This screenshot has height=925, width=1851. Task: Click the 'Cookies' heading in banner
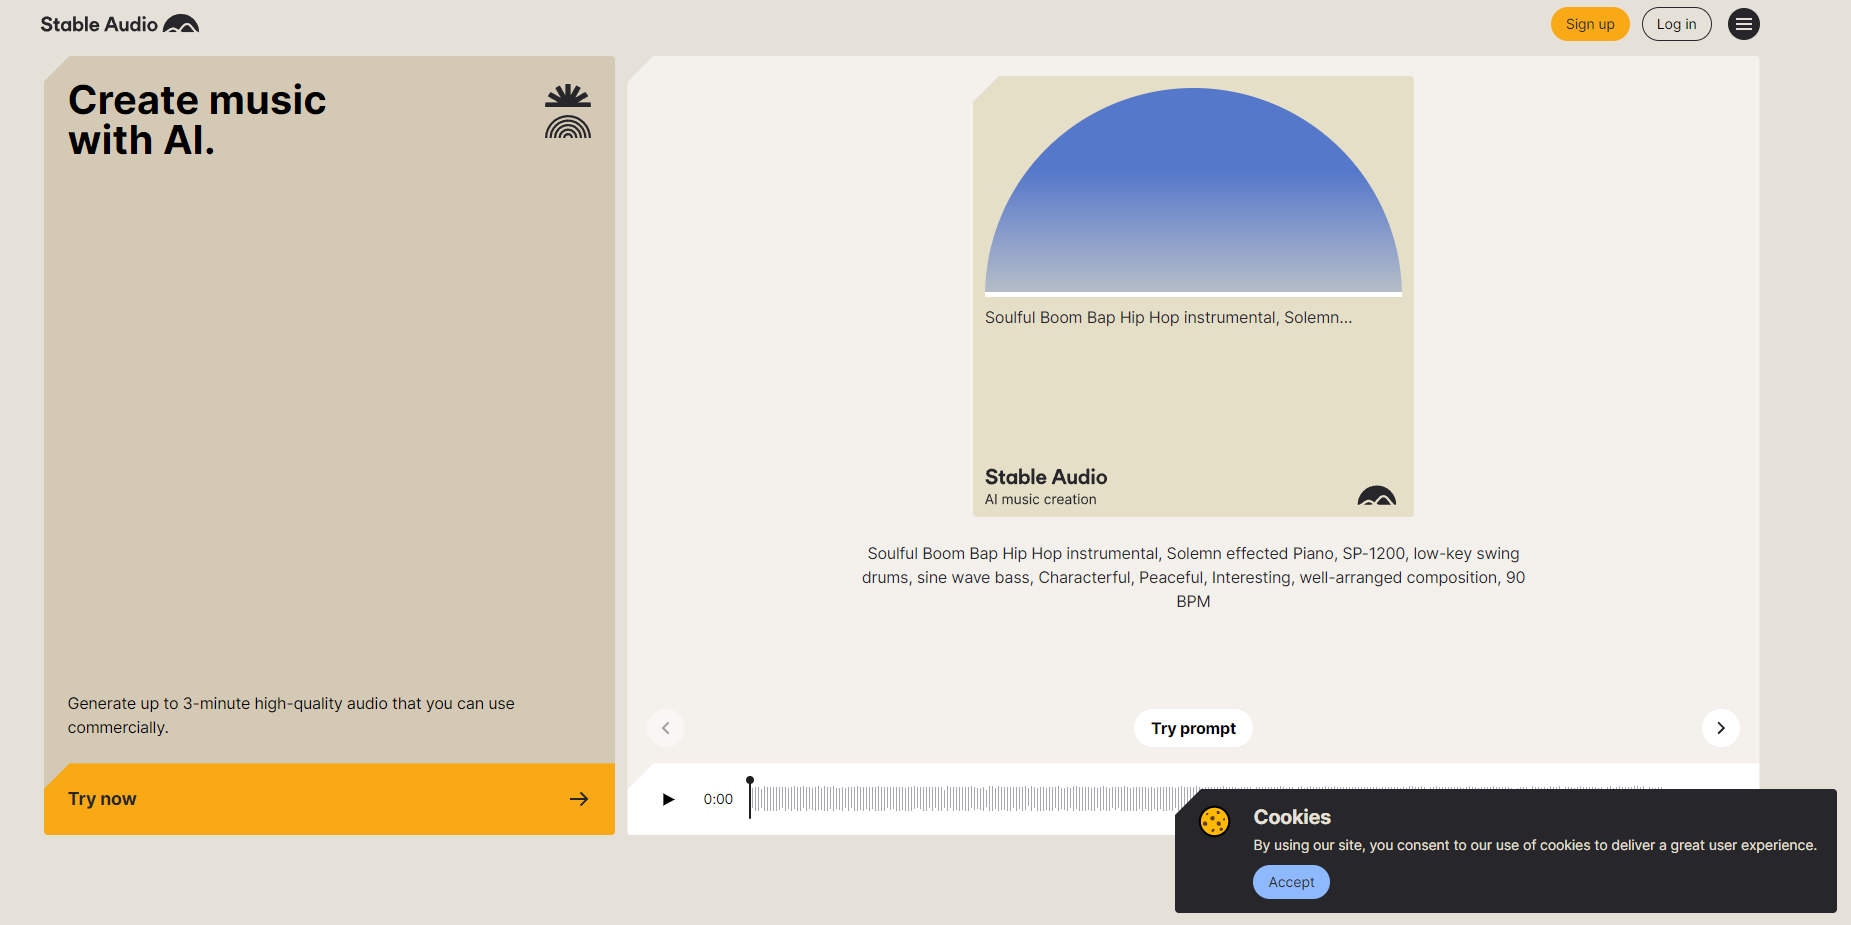pos(1292,817)
